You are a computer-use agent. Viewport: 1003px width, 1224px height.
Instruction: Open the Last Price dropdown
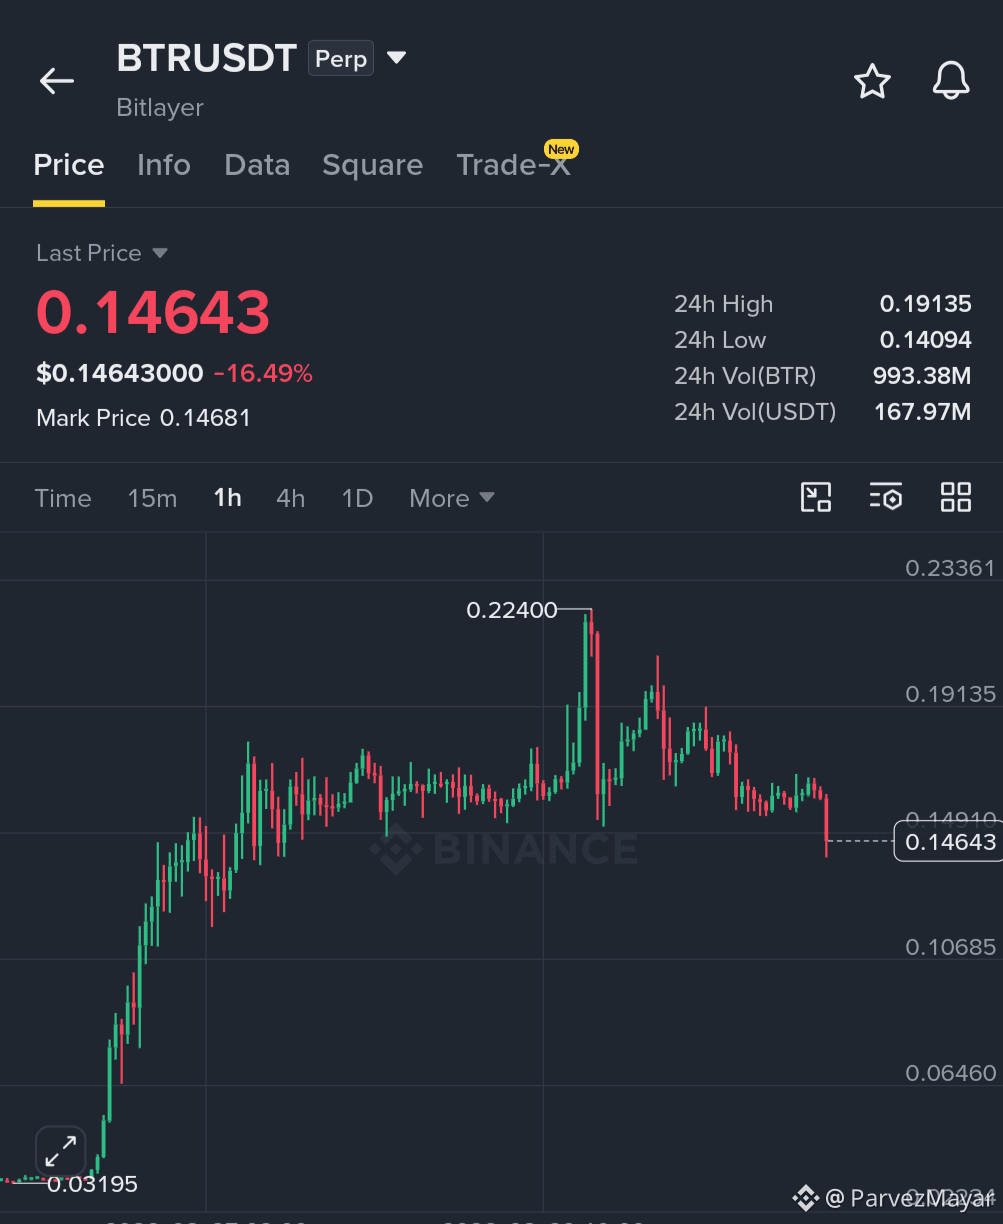click(101, 253)
